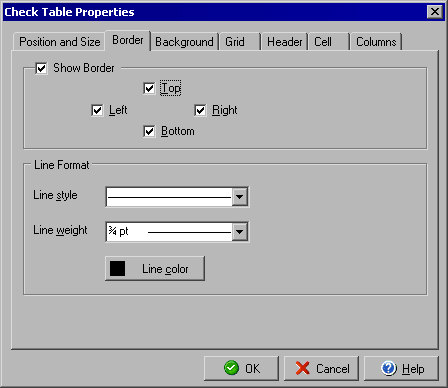This screenshot has height=388, width=448.
Task: Switch to the Header tab
Action: pyautogui.click(x=284, y=42)
